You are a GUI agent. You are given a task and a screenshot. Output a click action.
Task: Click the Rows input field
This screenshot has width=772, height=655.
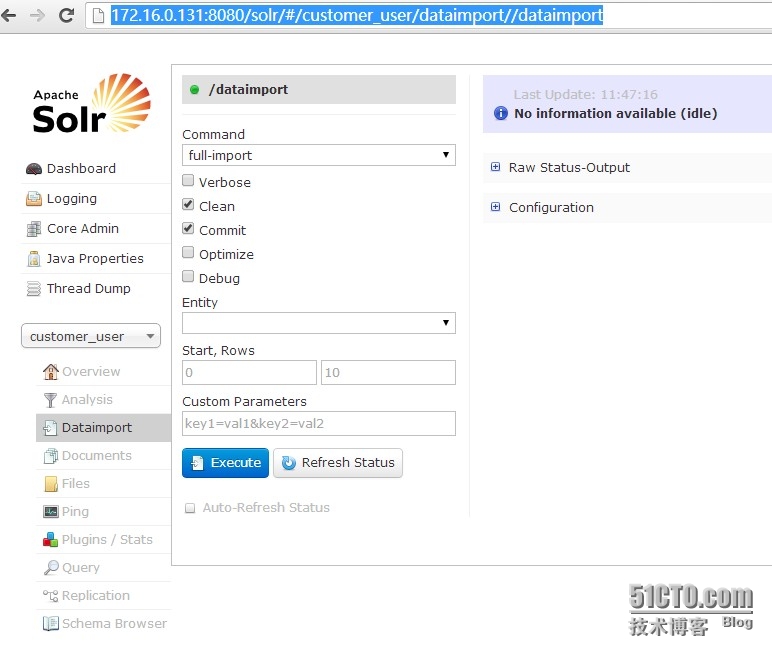[x=388, y=372]
